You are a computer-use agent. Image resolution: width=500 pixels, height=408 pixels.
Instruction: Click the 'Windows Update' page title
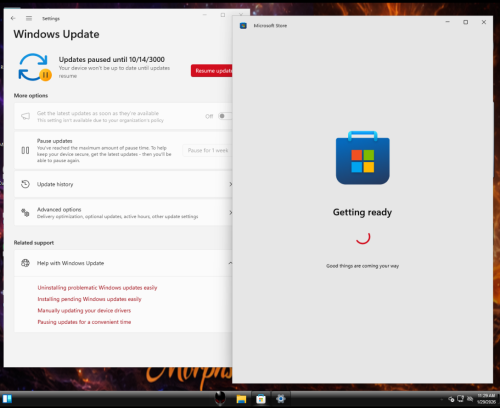pos(56,34)
